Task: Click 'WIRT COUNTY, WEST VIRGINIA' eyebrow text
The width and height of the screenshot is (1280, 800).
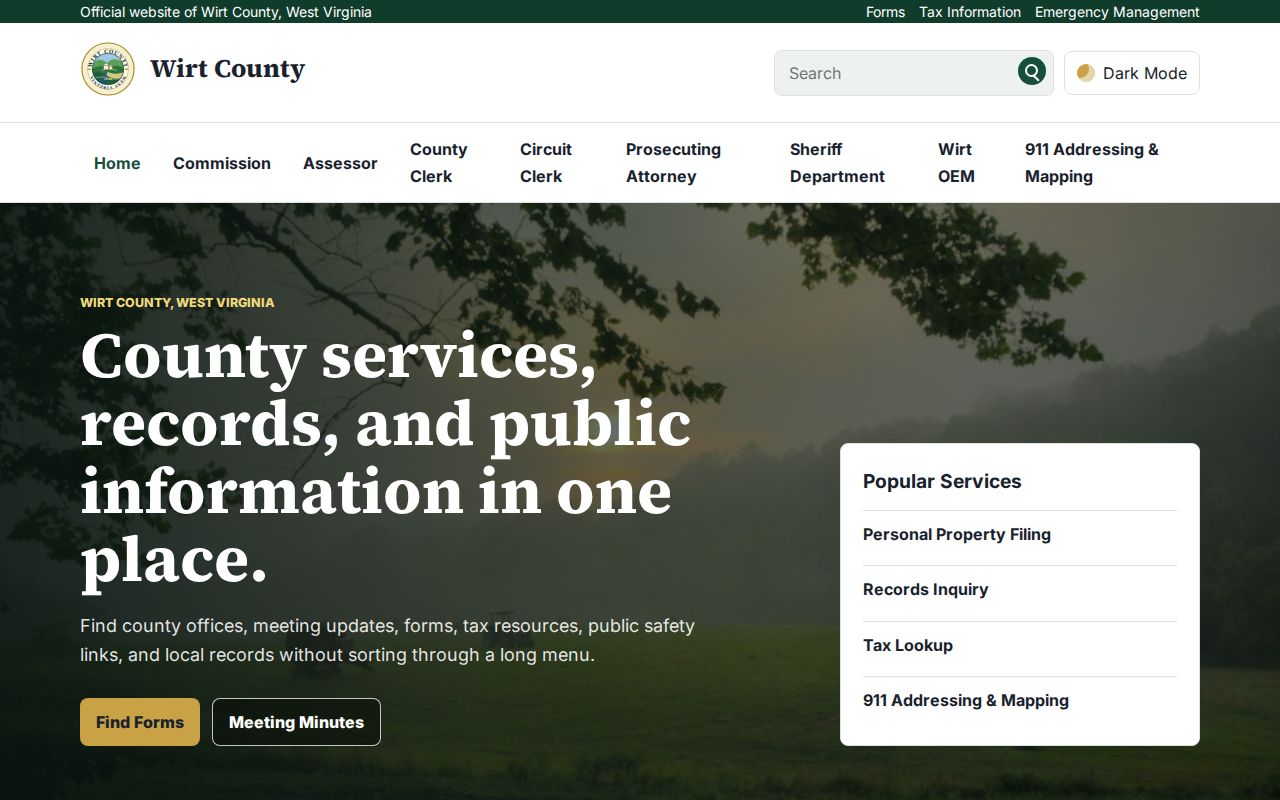Action: point(177,302)
